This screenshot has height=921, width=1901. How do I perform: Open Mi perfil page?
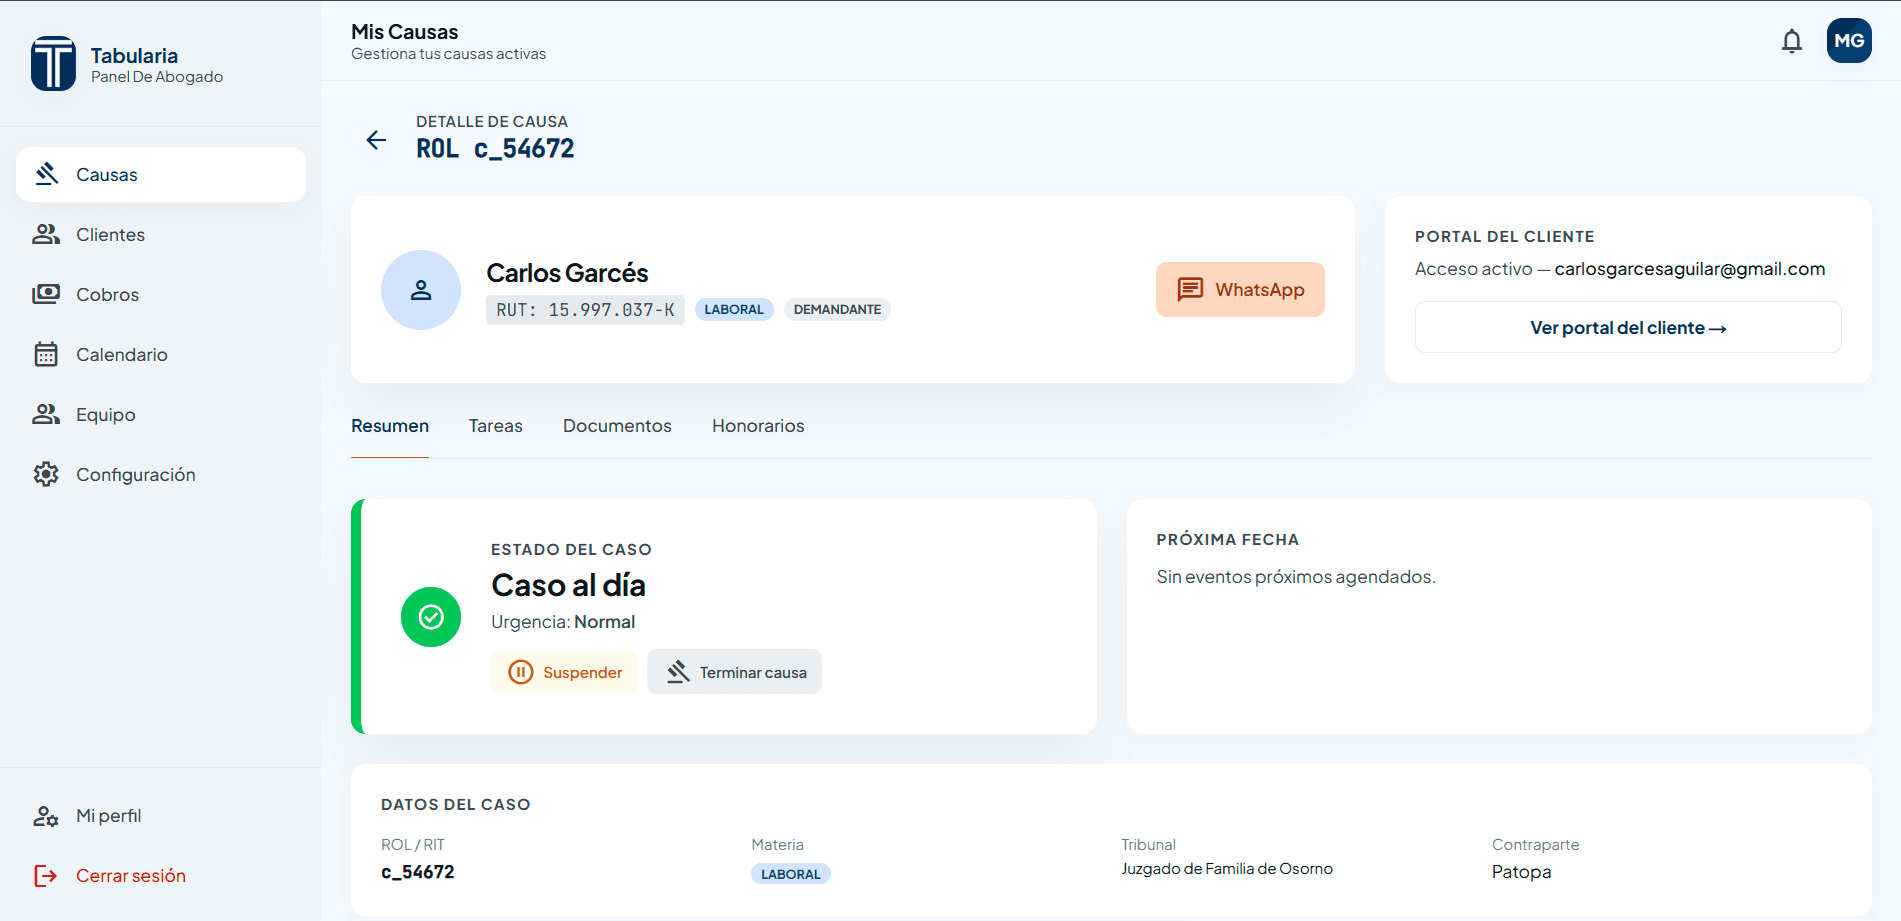pos(161,816)
